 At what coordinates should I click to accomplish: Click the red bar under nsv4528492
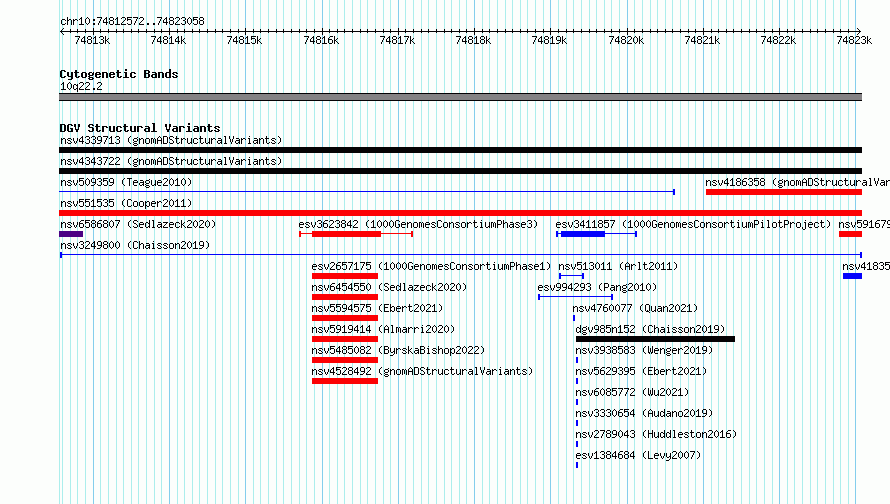[345, 381]
